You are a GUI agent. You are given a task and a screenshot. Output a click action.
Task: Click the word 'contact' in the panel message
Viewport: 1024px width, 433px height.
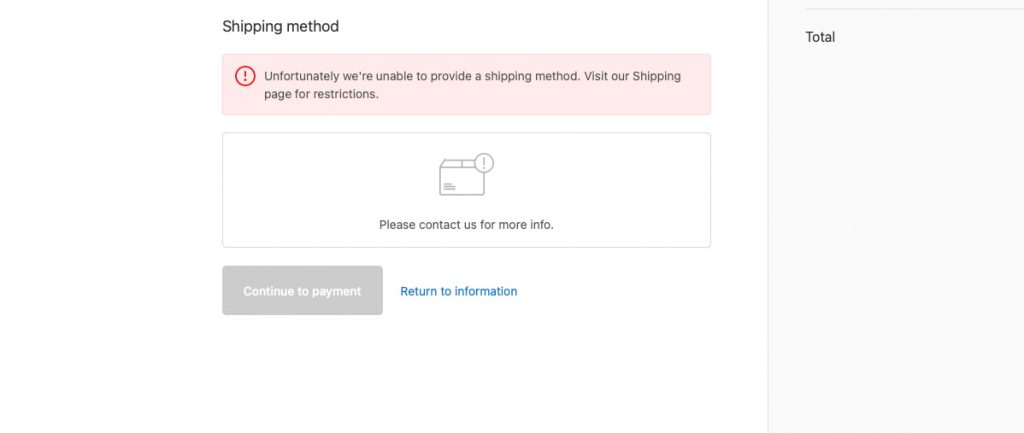click(x=440, y=225)
